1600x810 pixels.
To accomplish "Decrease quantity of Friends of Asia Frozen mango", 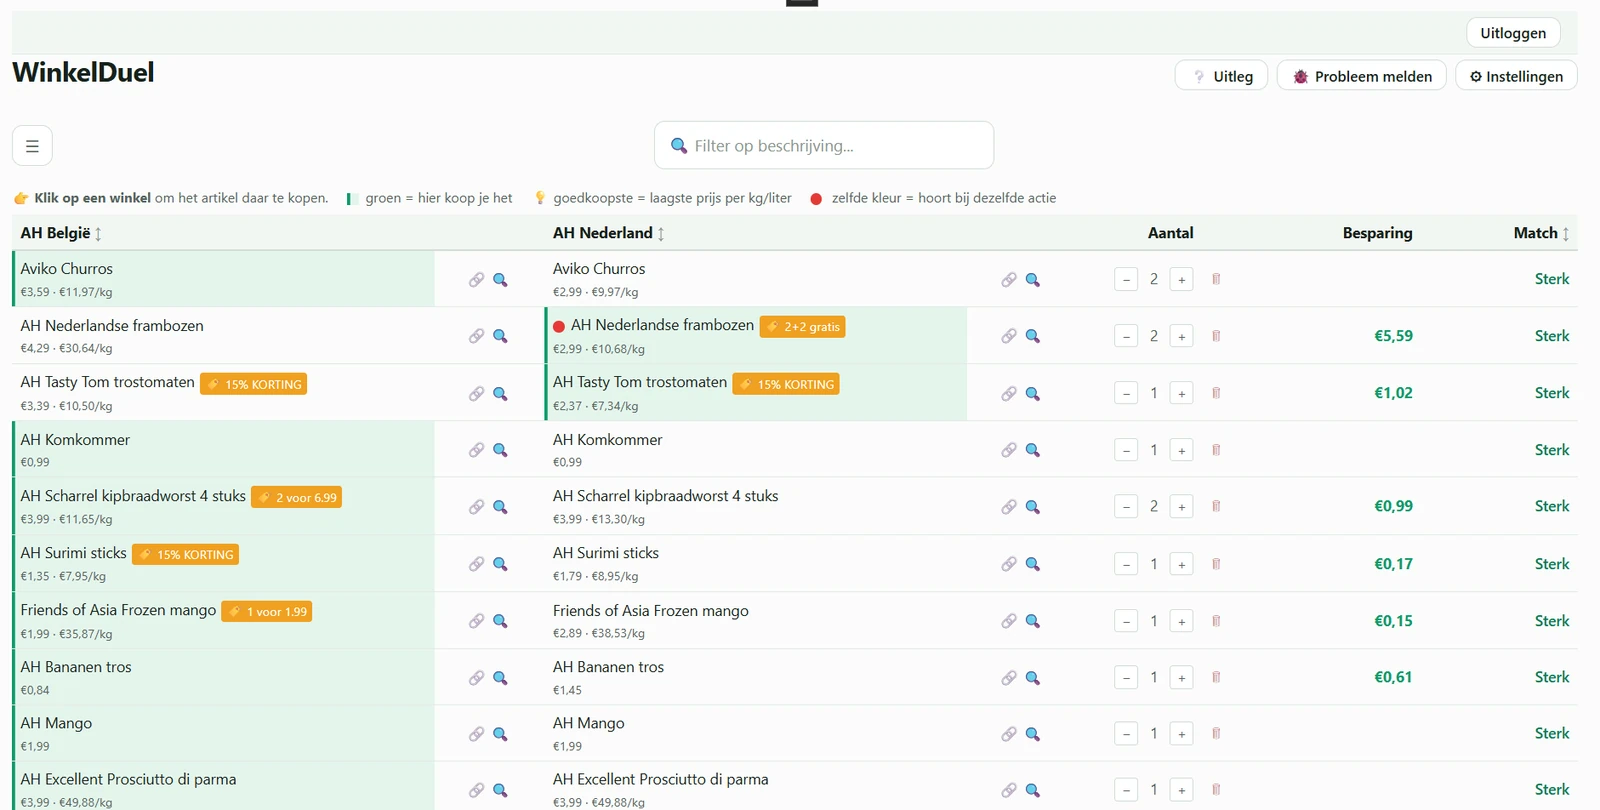I will pyautogui.click(x=1126, y=621).
